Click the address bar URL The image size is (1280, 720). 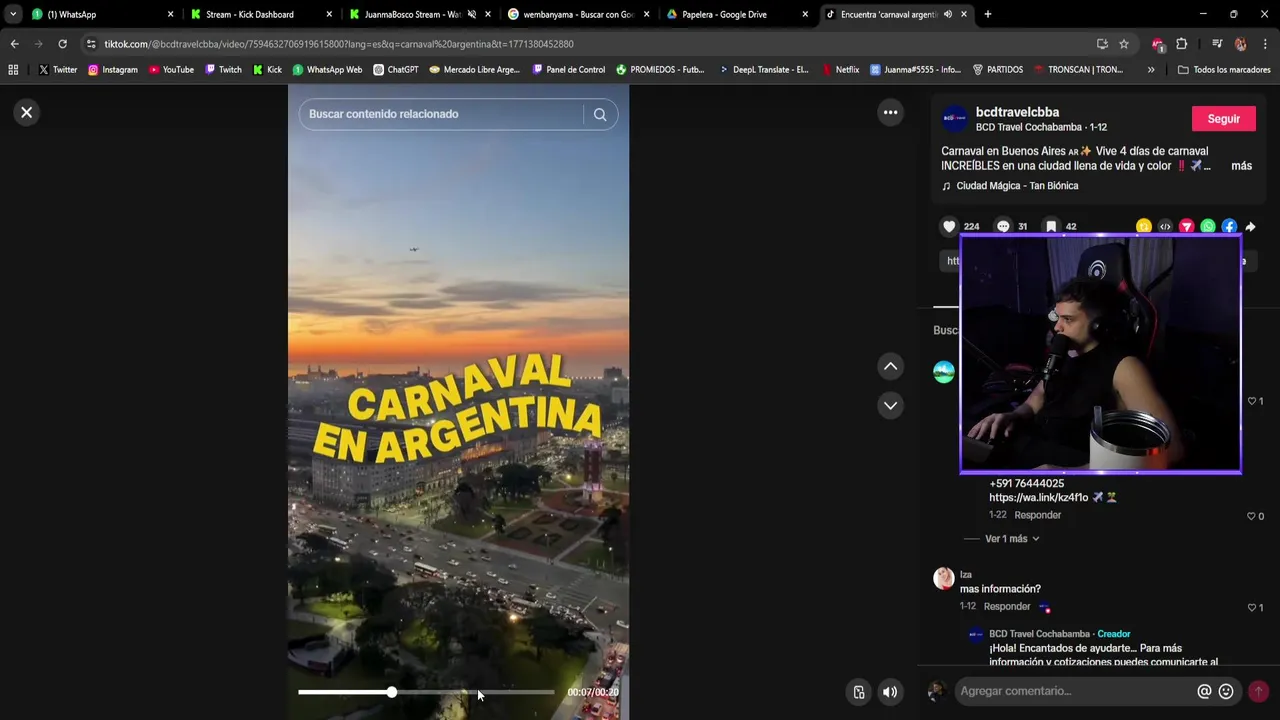pos(339,44)
